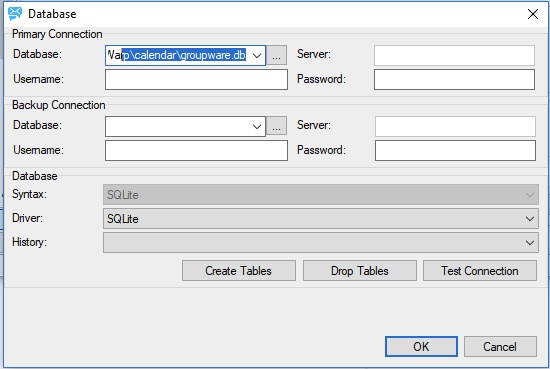Focus Backup Connection Password field
The image size is (550, 369).
(x=455, y=151)
